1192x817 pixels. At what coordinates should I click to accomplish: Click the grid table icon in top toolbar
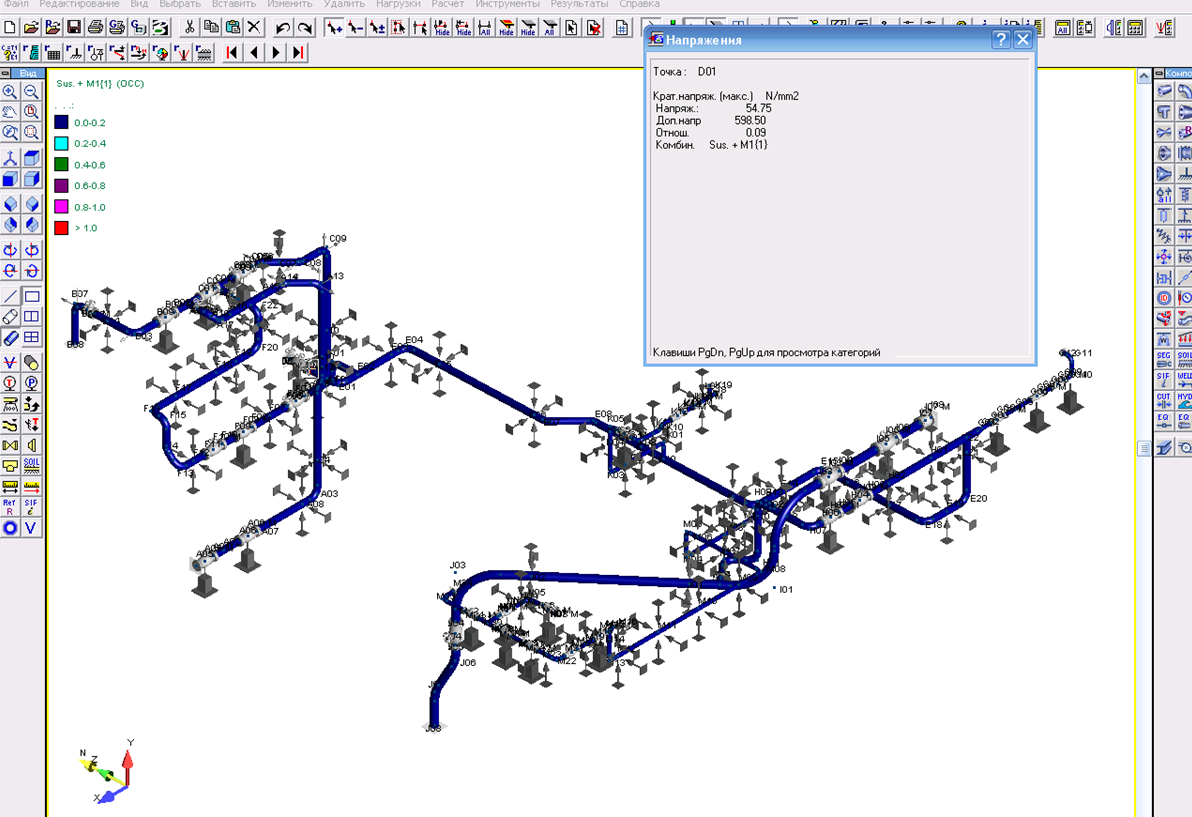(622, 27)
